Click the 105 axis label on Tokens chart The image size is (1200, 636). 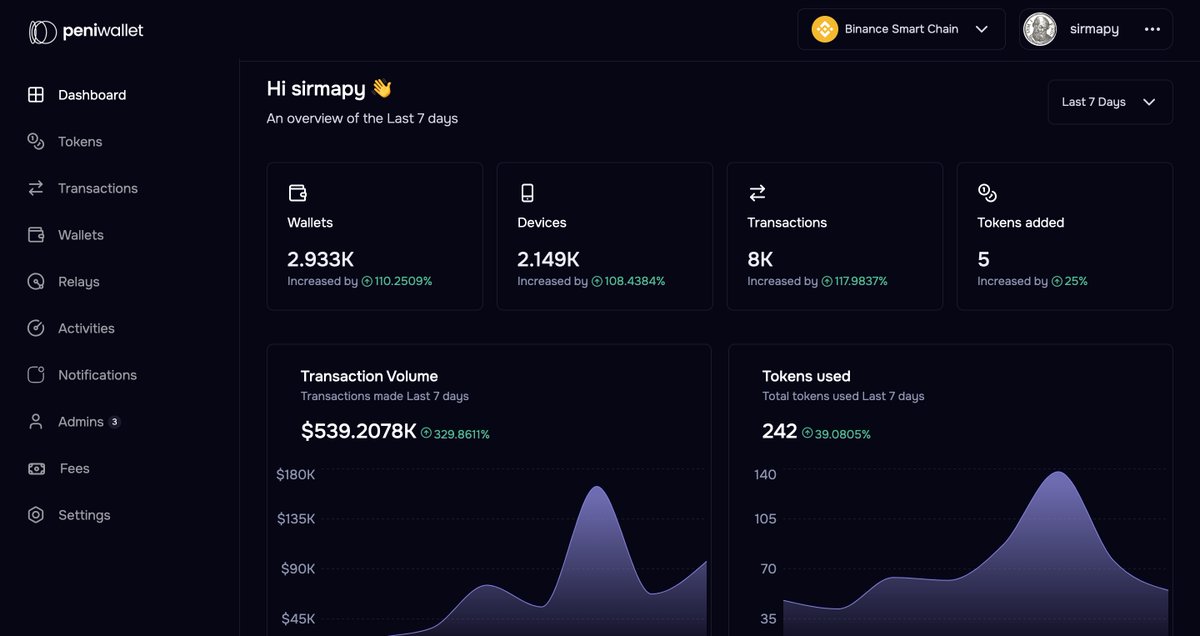pos(765,519)
